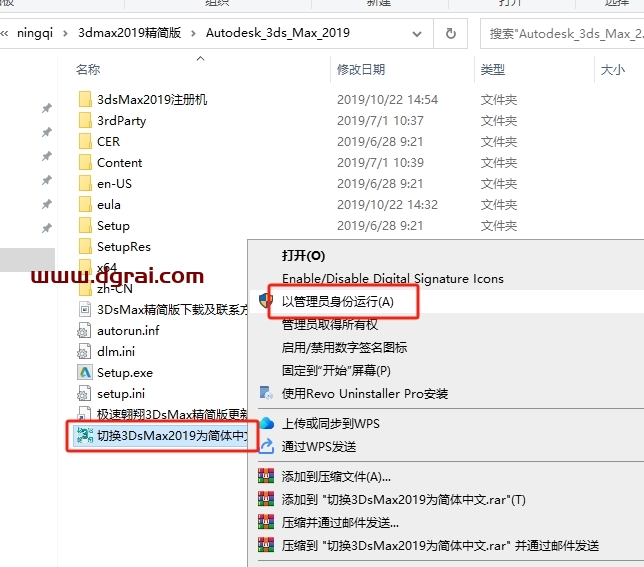Select the Setup.exe file name
This screenshot has width=644, height=567.
[x=125, y=373]
